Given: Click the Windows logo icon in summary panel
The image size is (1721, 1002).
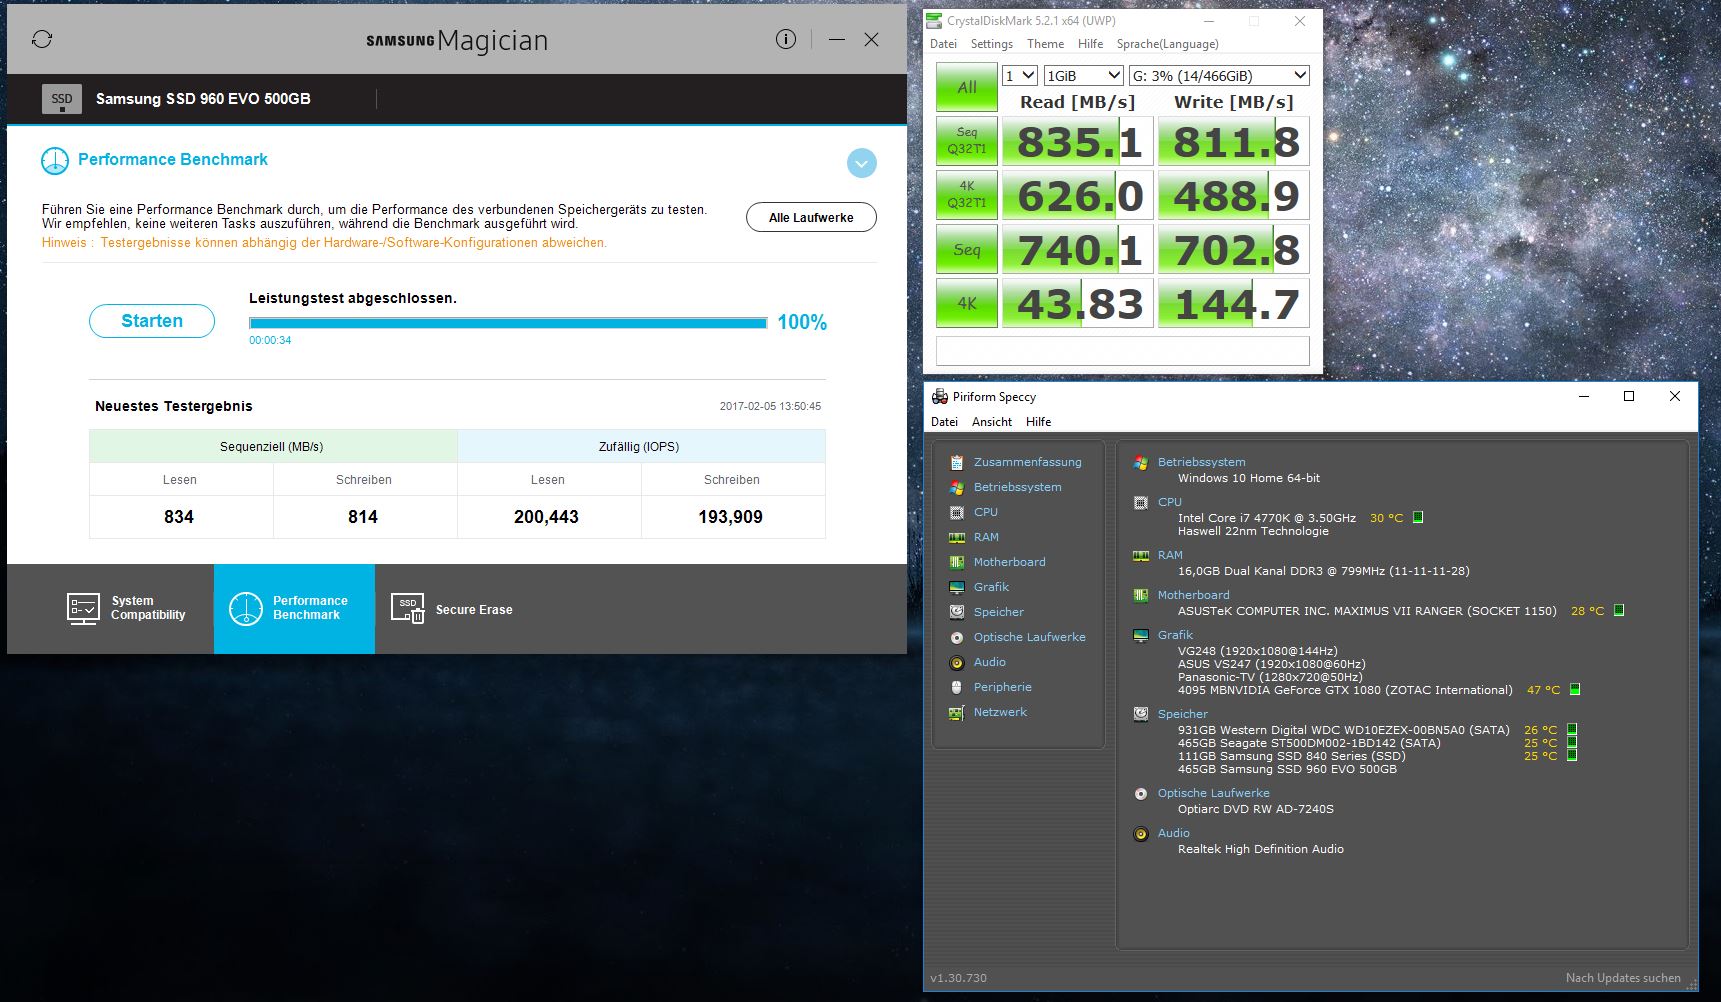Looking at the screenshot, I should (x=1141, y=462).
